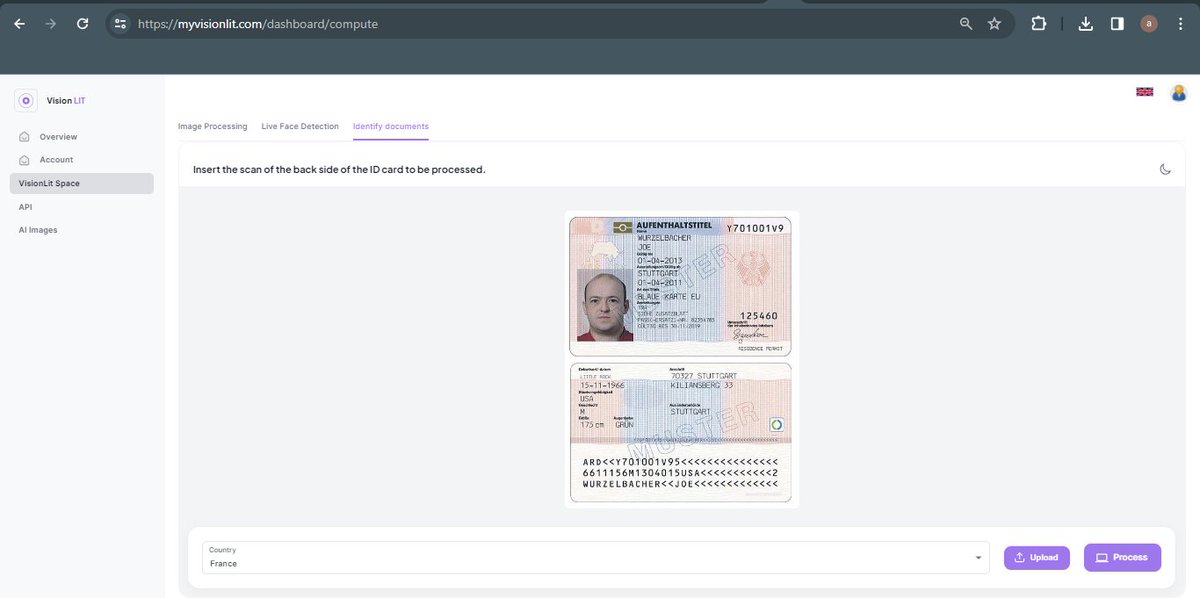
Task: Toggle dark mode moon icon
Action: [x=1165, y=169]
